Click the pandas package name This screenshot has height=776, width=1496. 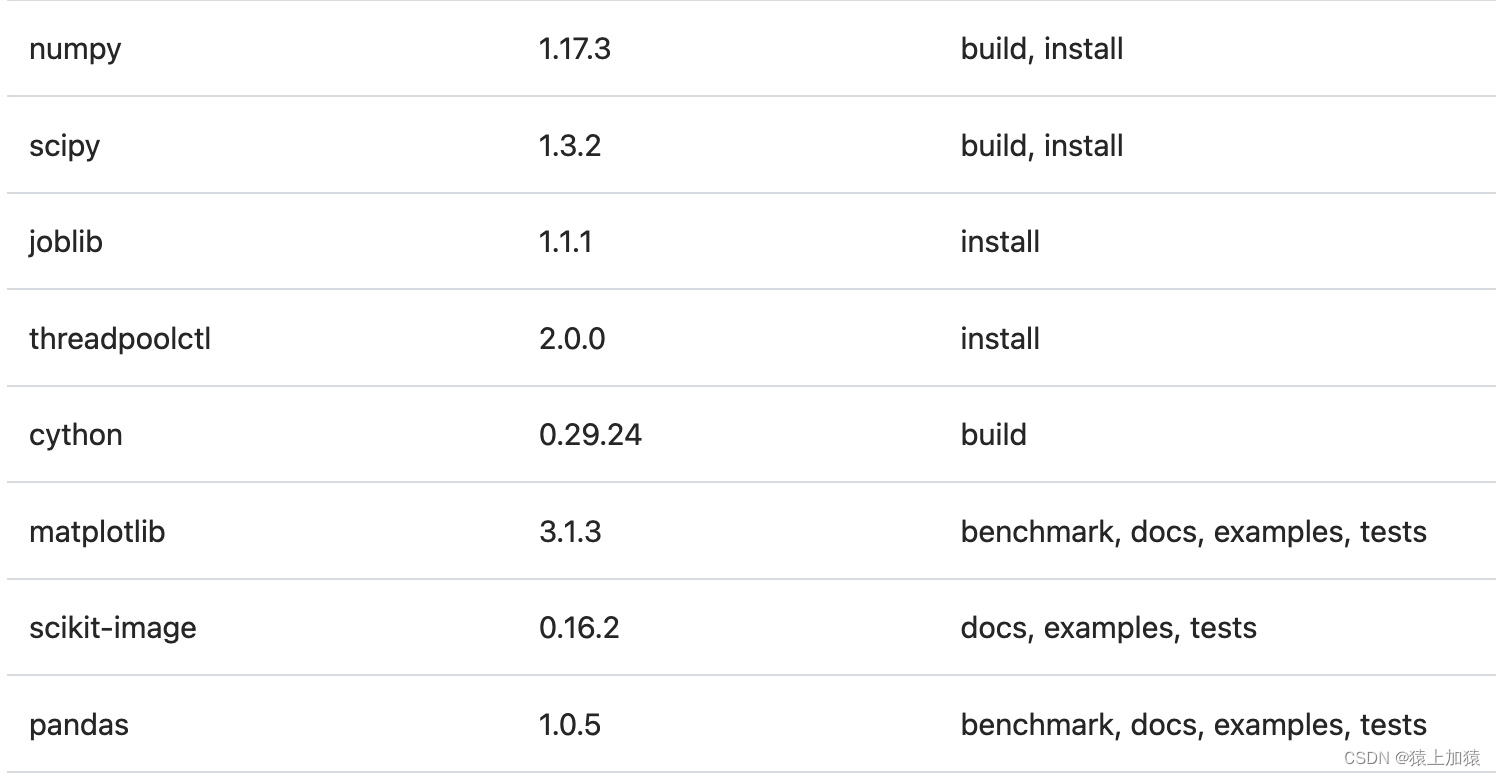[x=79, y=725]
